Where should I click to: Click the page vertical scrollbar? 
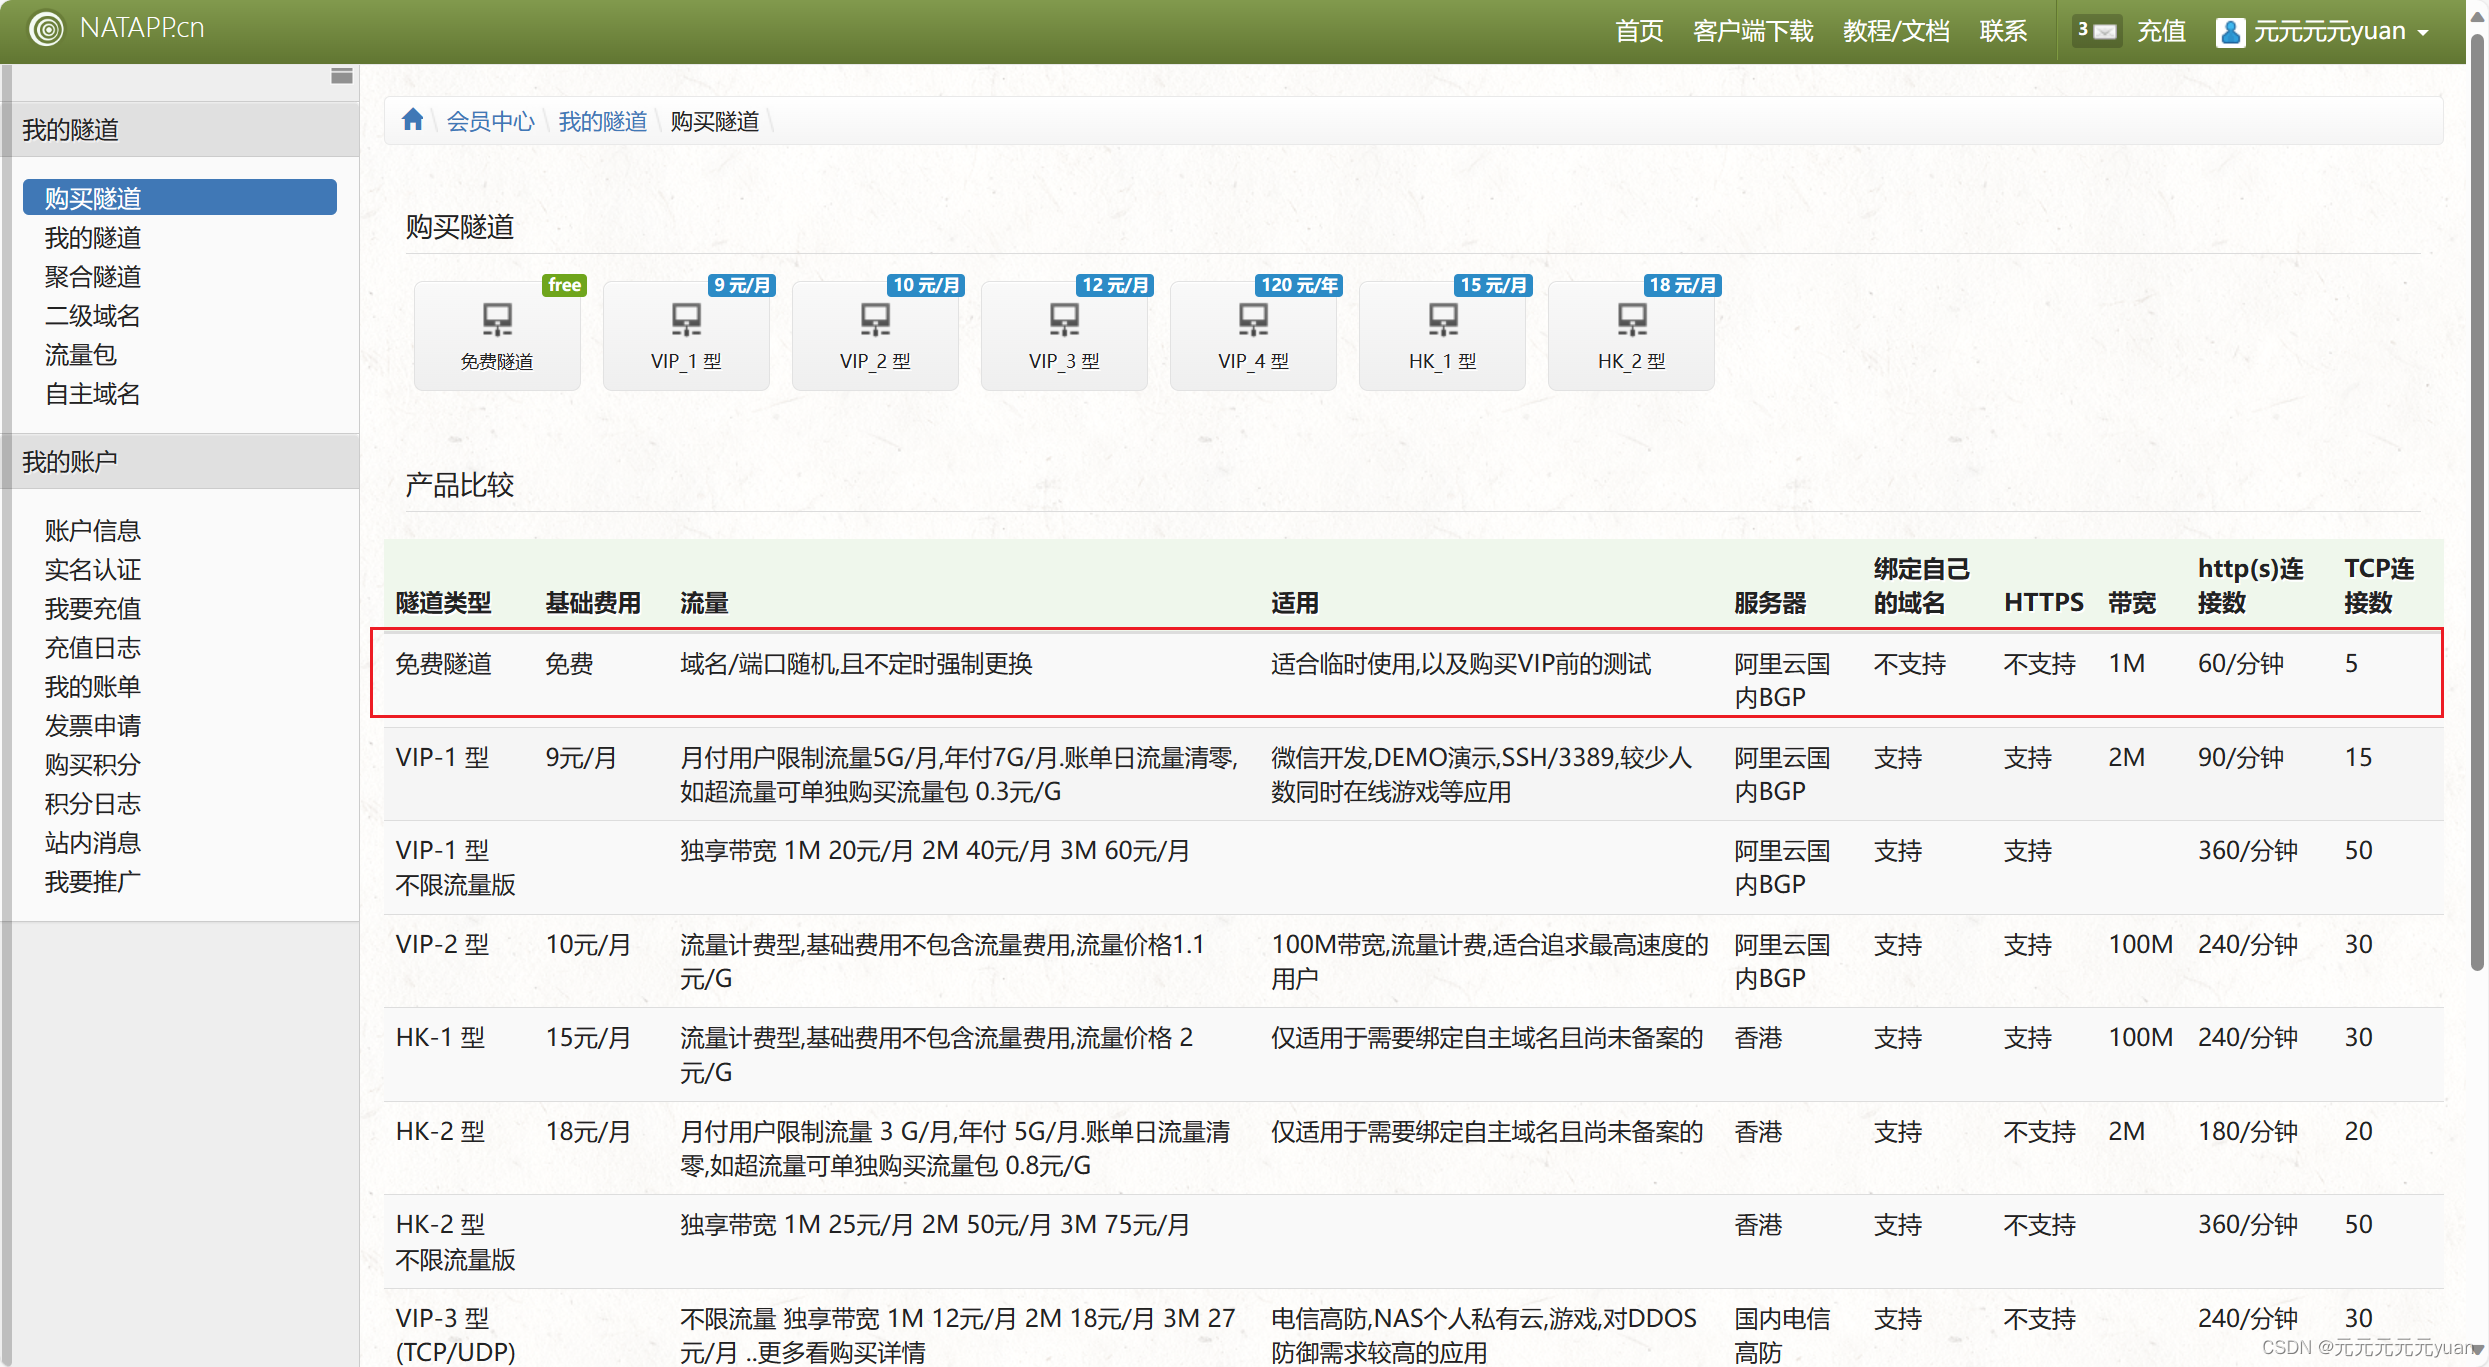pyautogui.click(x=2477, y=500)
